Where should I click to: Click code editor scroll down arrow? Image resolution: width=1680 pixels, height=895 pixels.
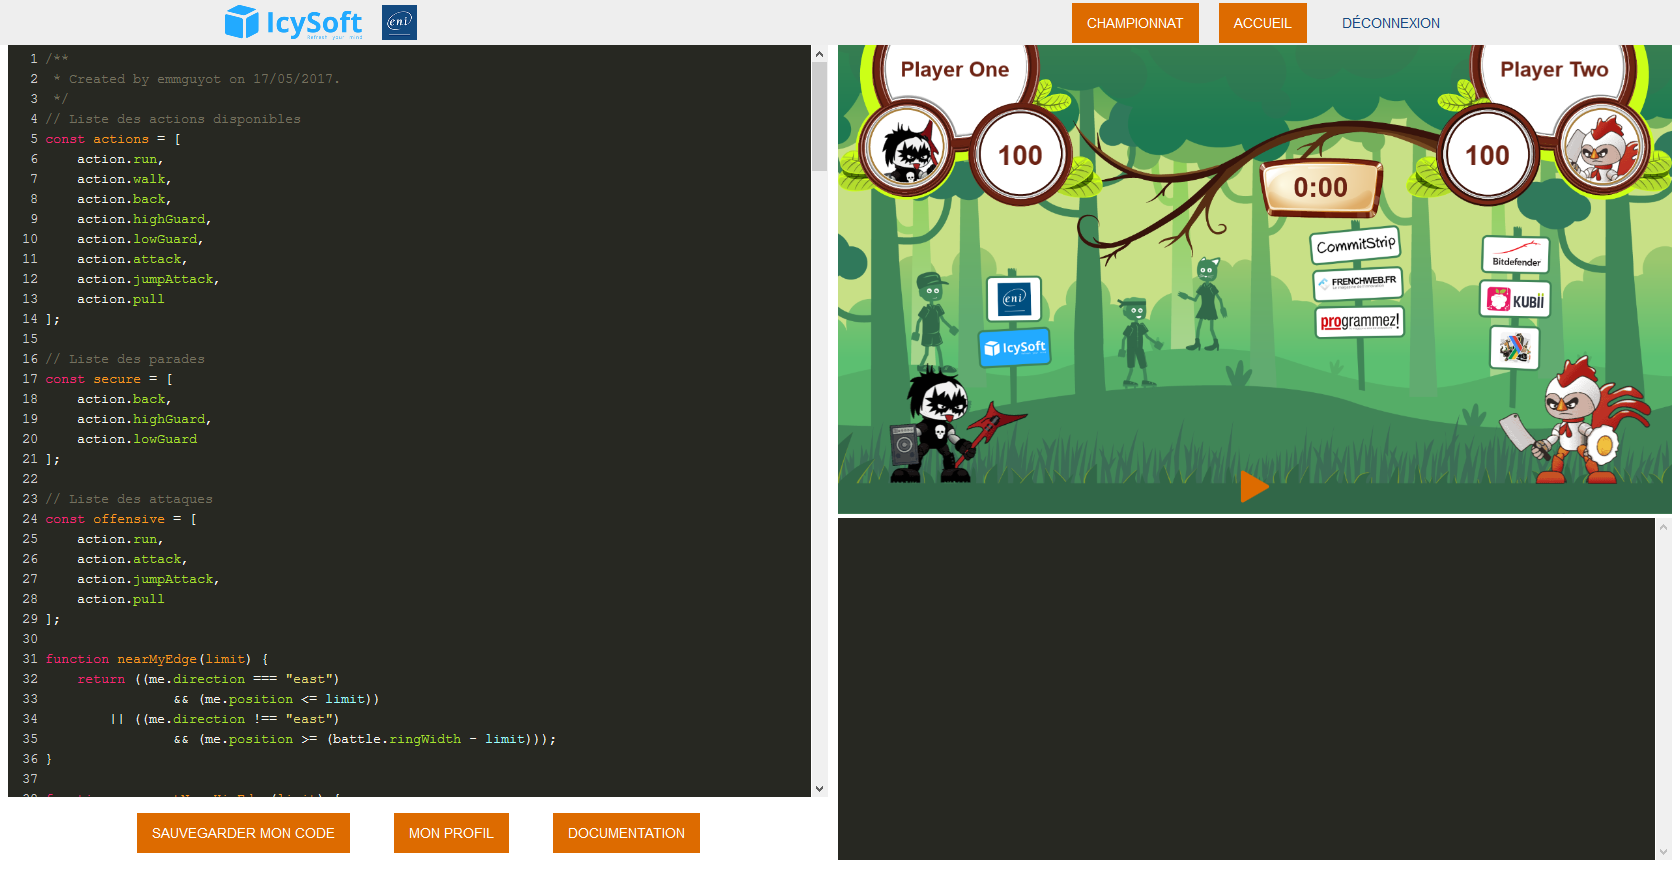click(819, 788)
